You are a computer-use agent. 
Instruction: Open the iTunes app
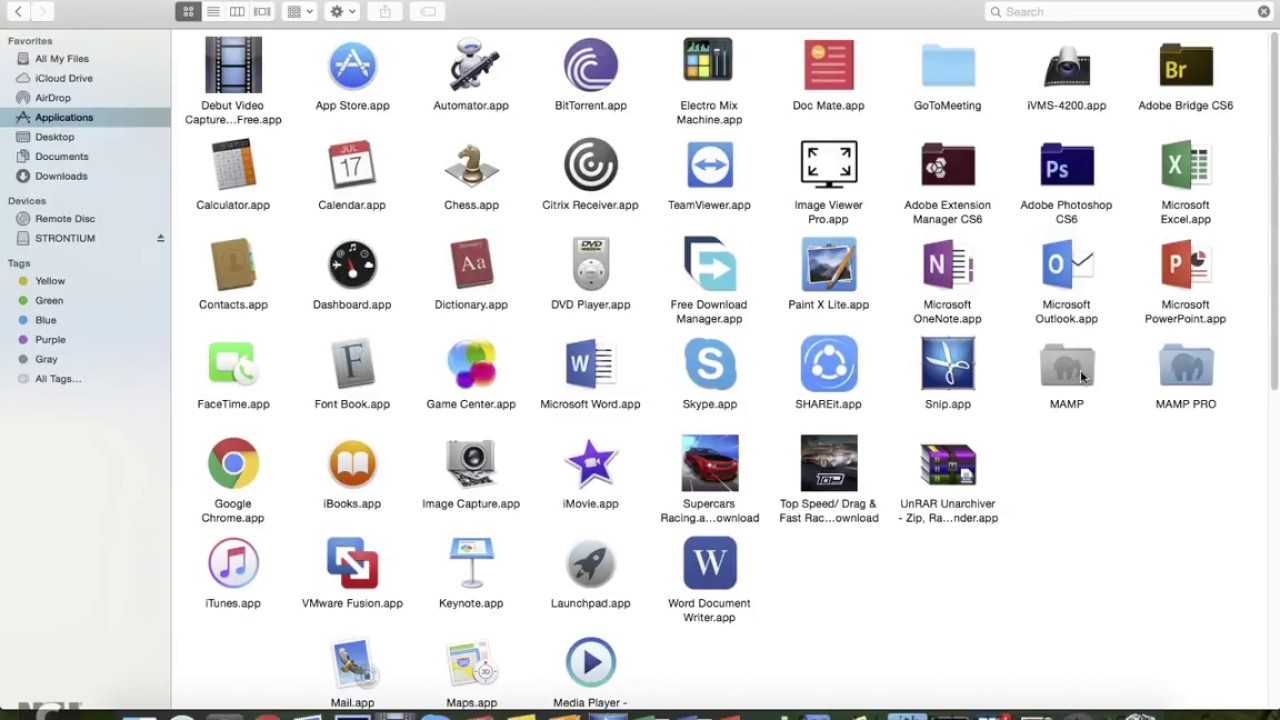(233, 563)
